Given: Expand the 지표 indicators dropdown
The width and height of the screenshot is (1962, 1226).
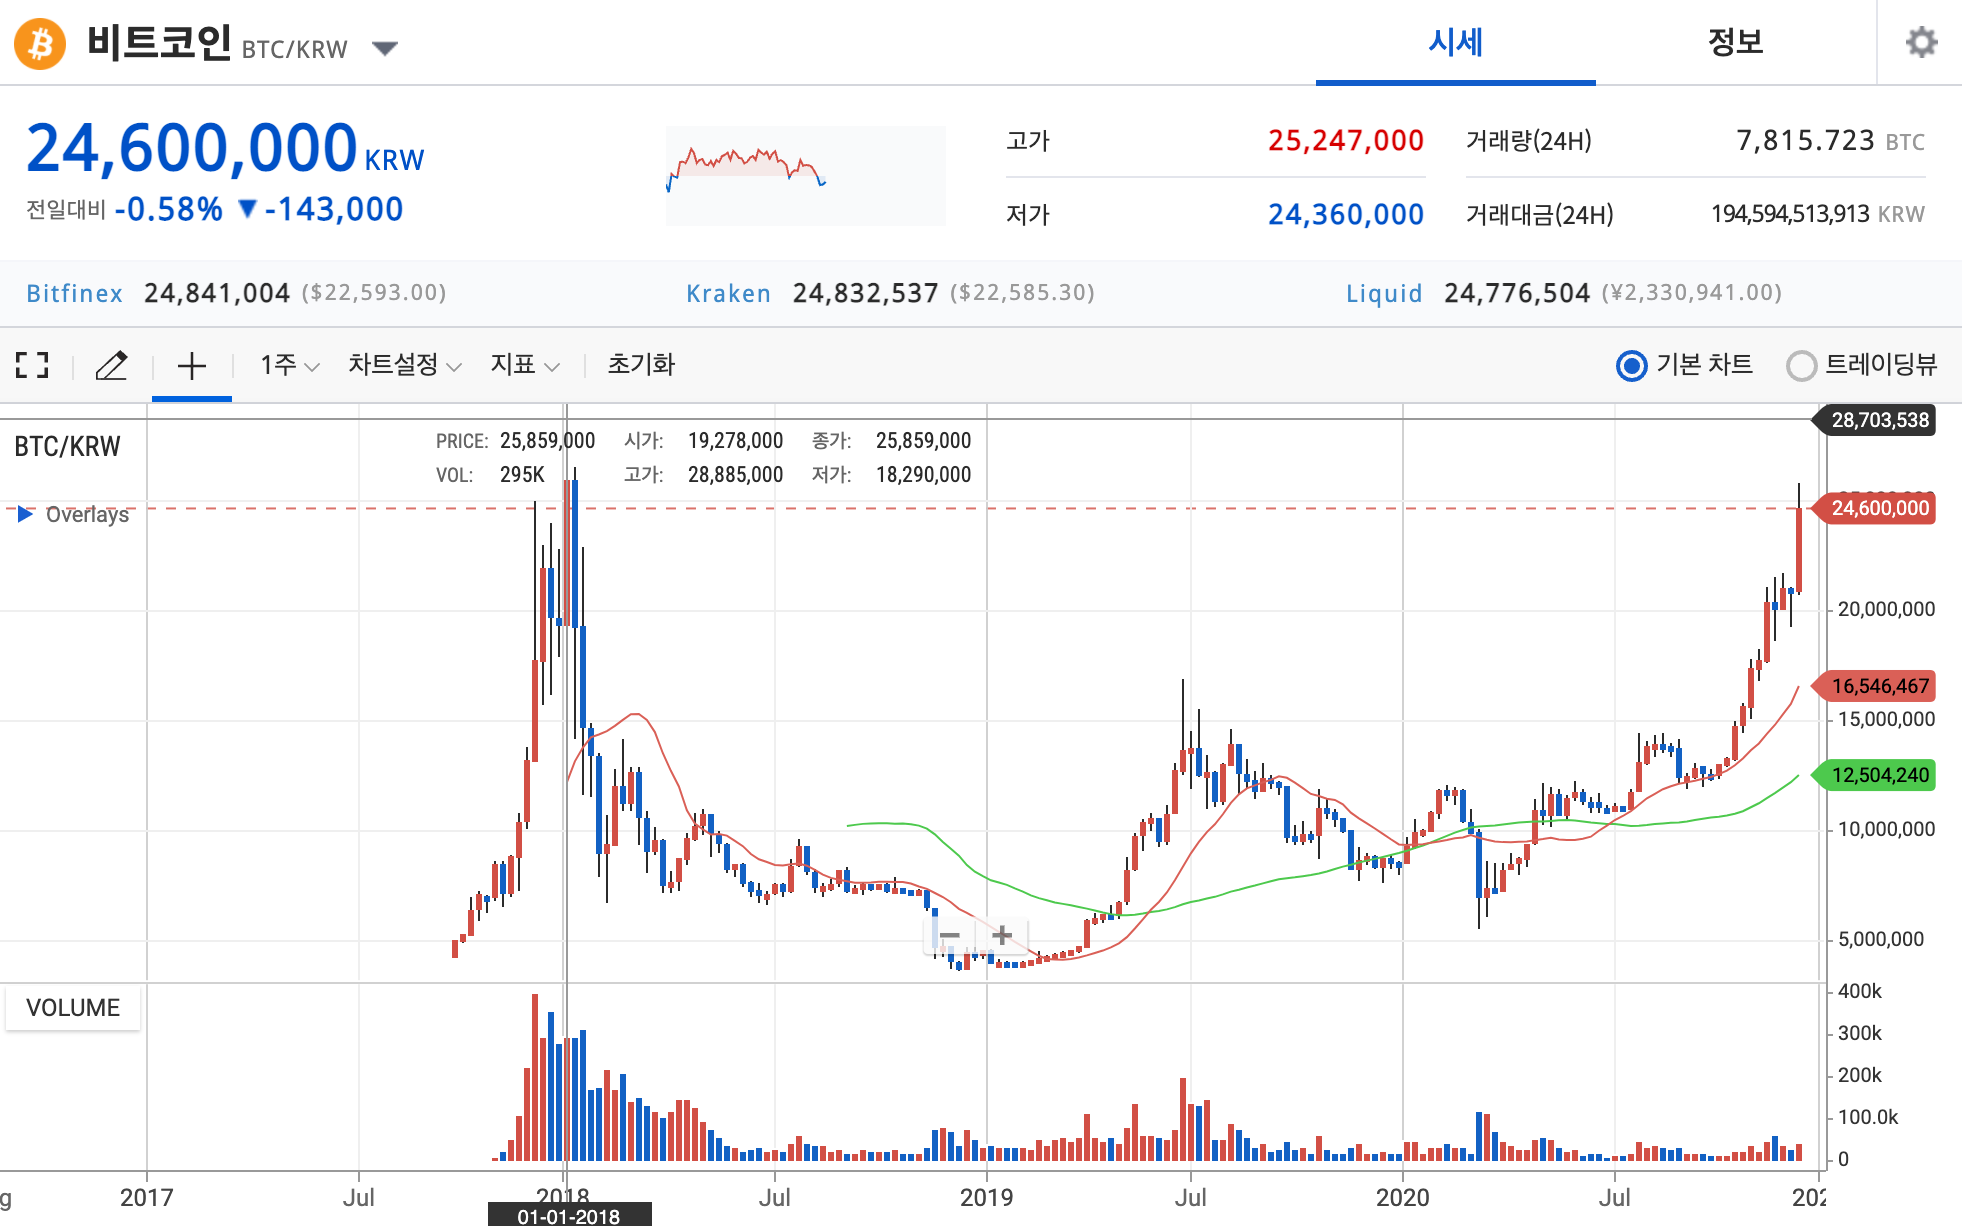Looking at the screenshot, I should (524, 365).
